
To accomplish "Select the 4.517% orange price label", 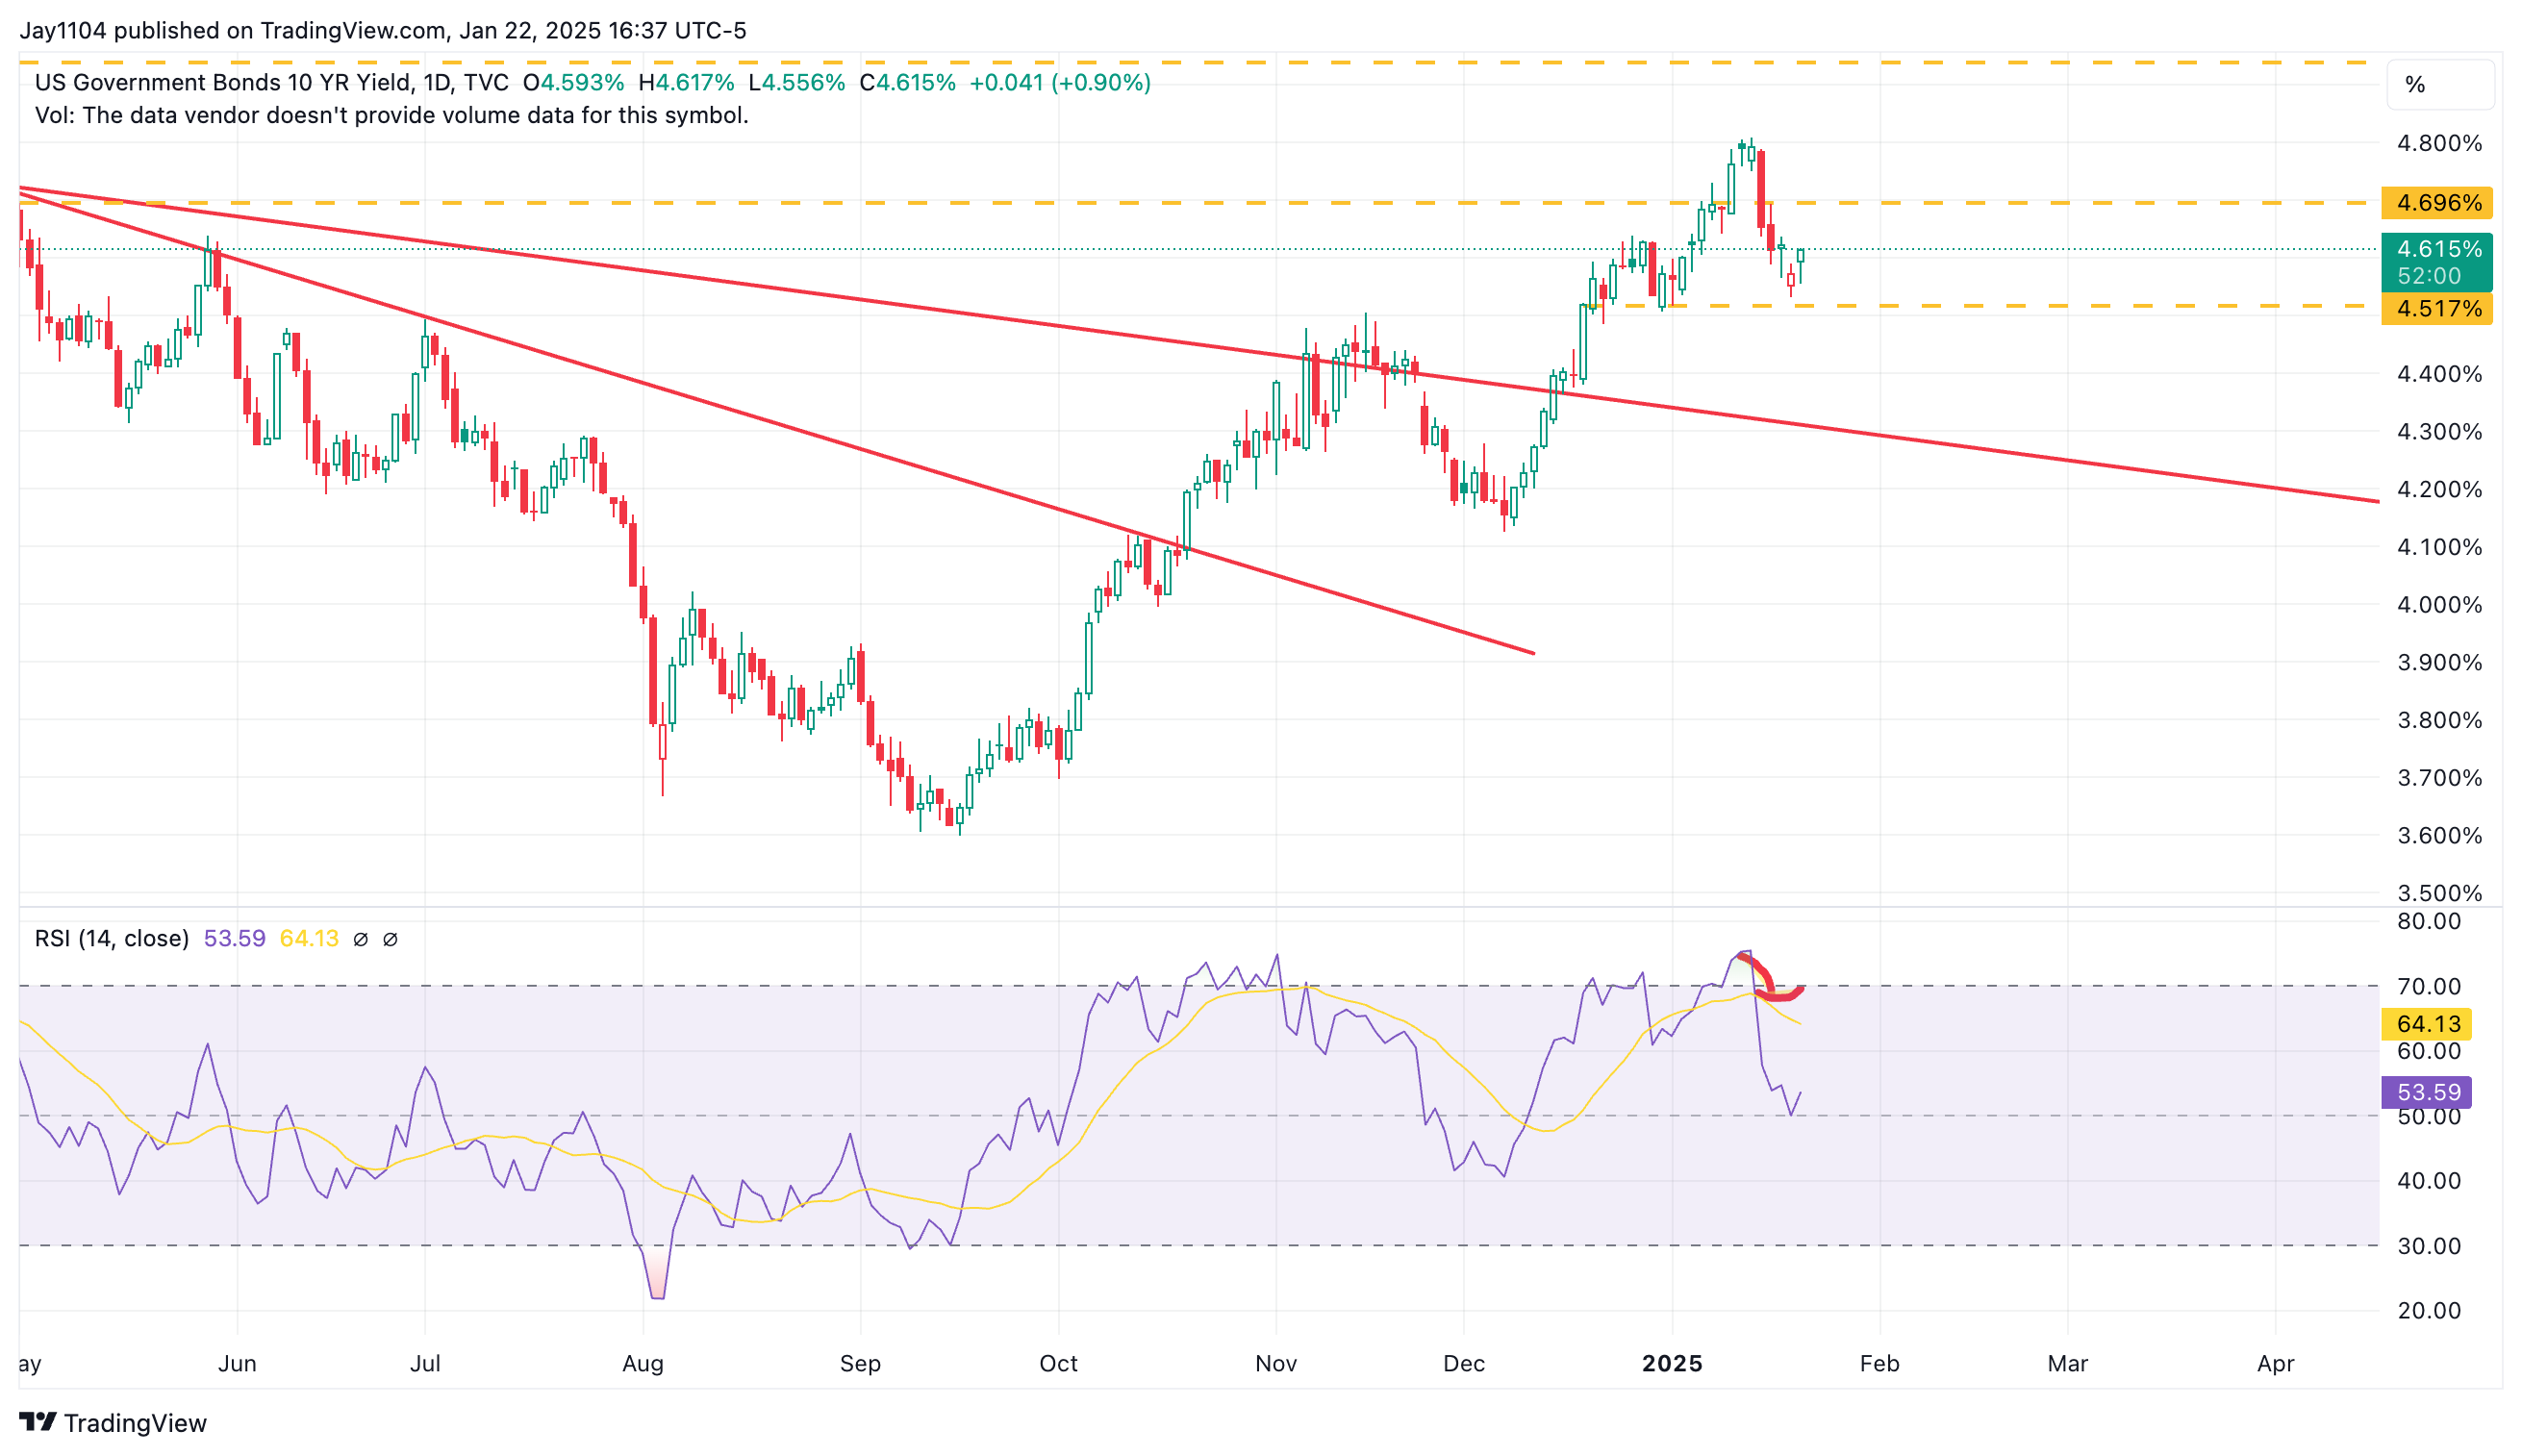I will [x=2436, y=309].
